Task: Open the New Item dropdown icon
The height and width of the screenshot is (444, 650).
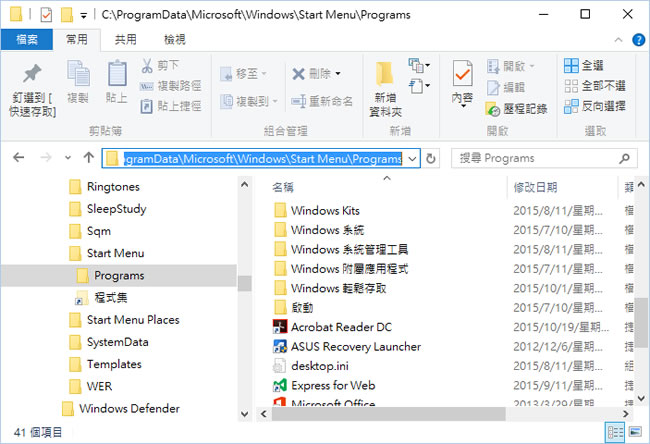Action: [x=419, y=65]
